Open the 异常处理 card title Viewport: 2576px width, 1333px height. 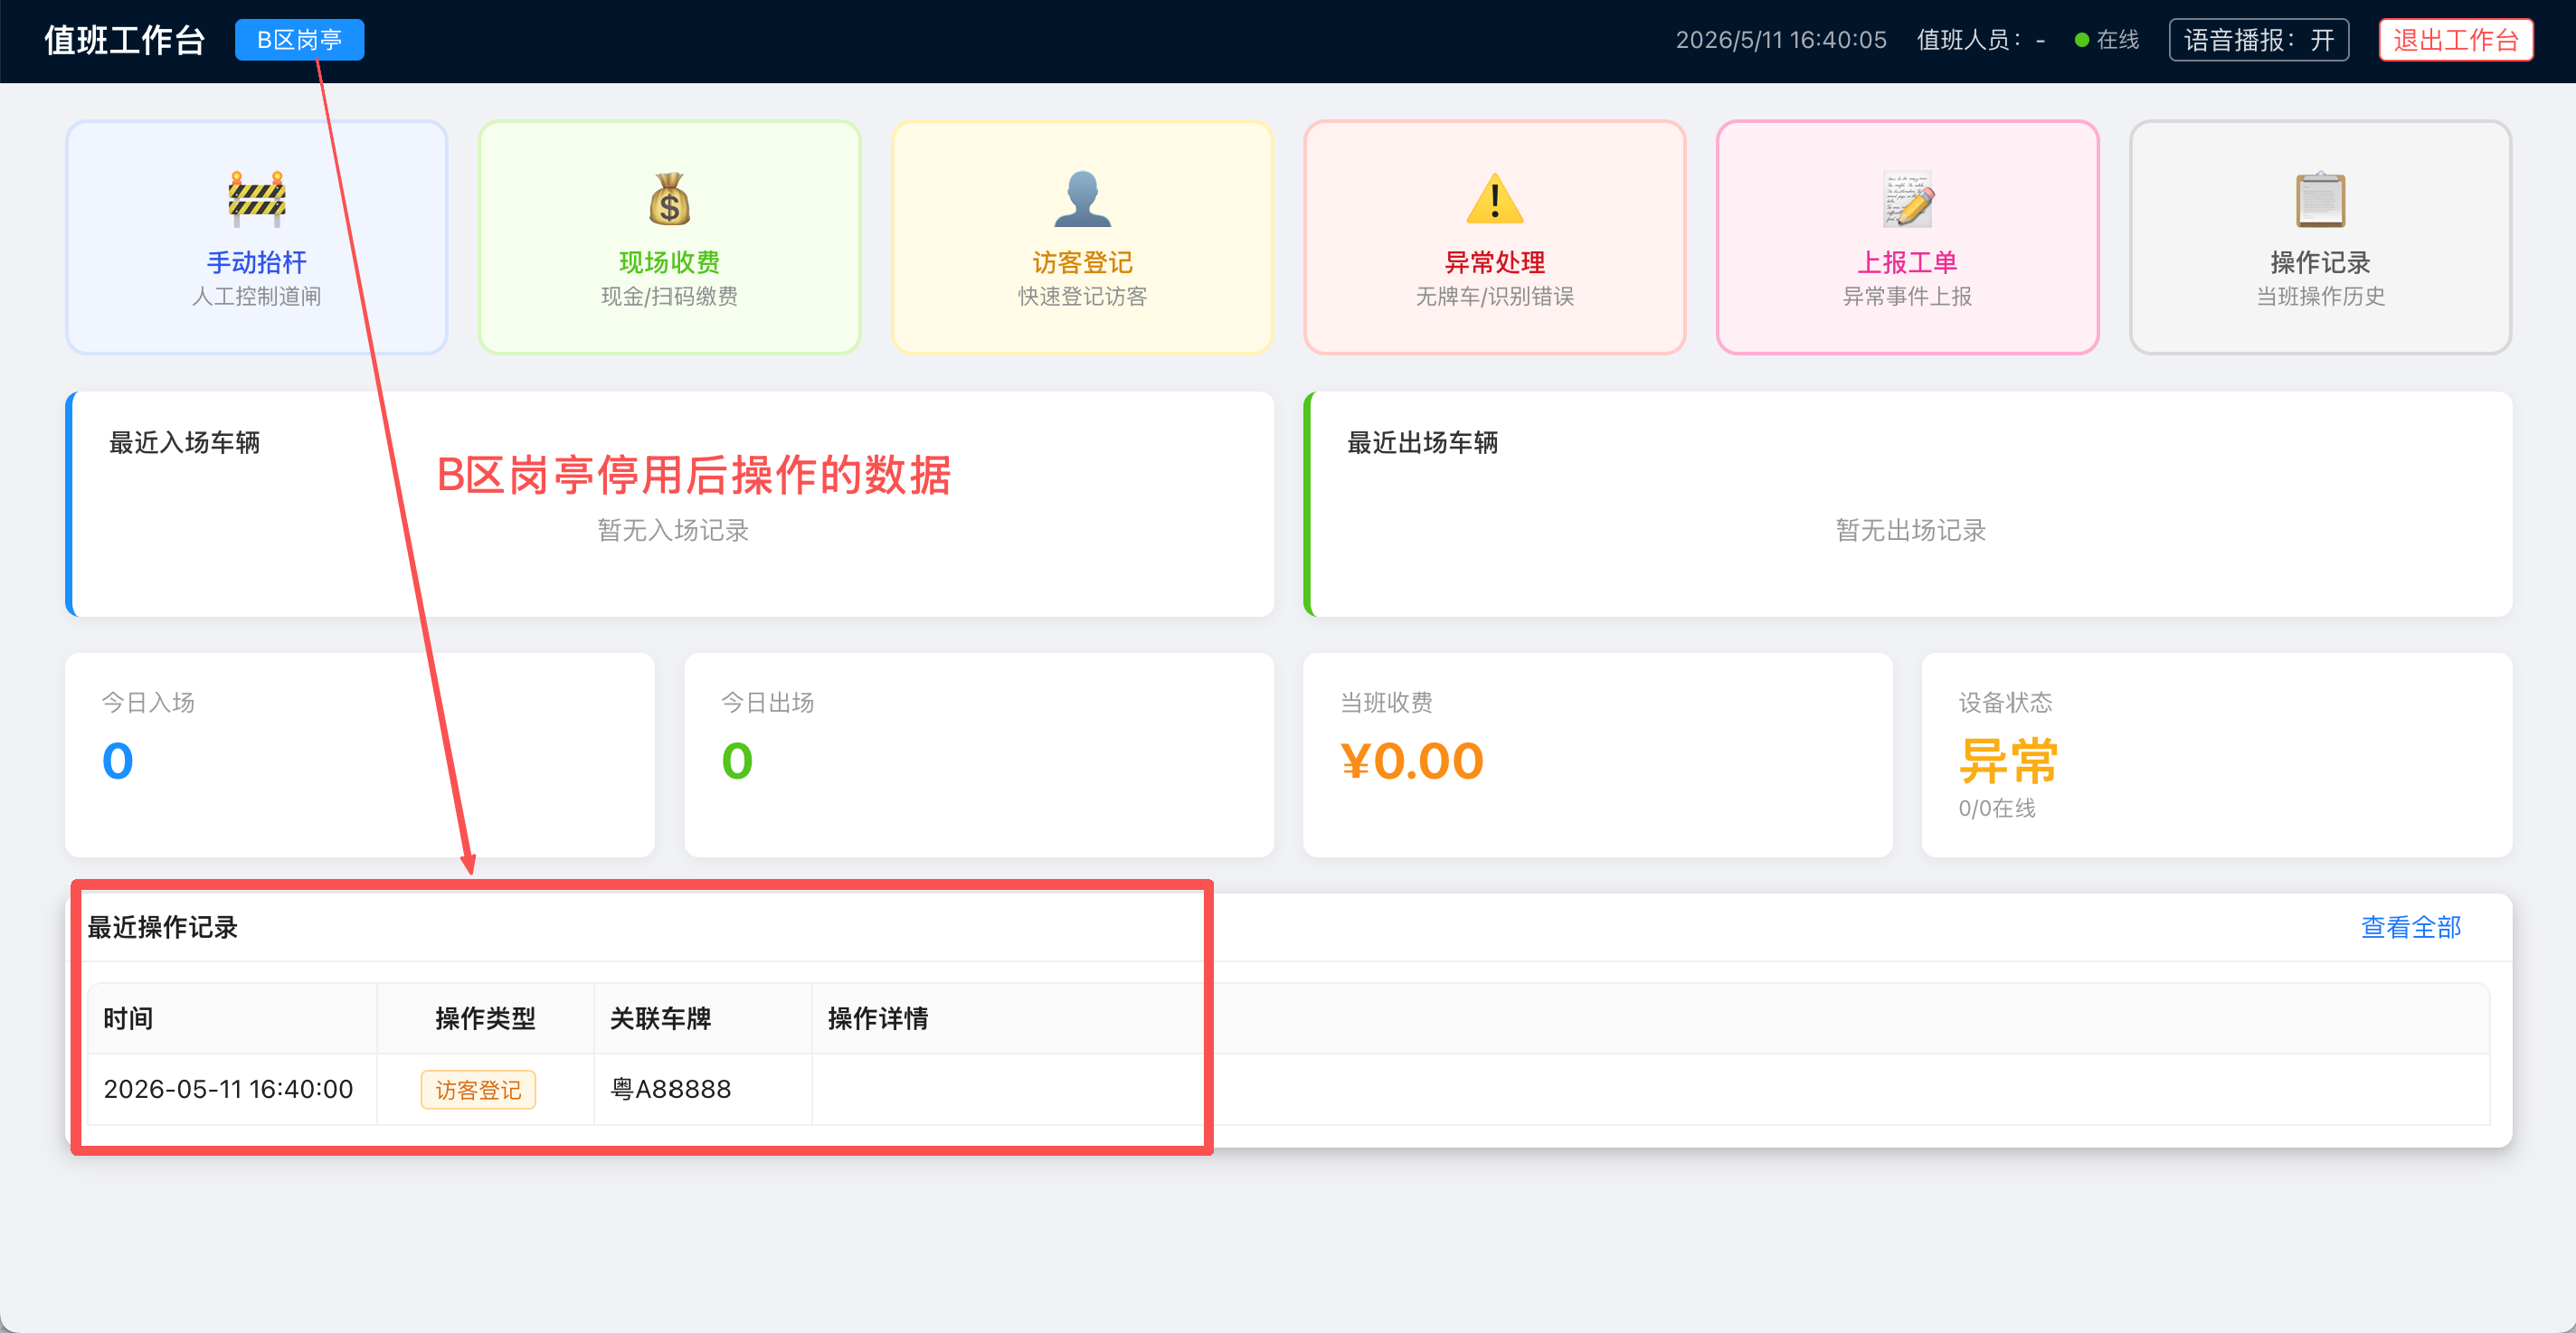click(1495, 262)
